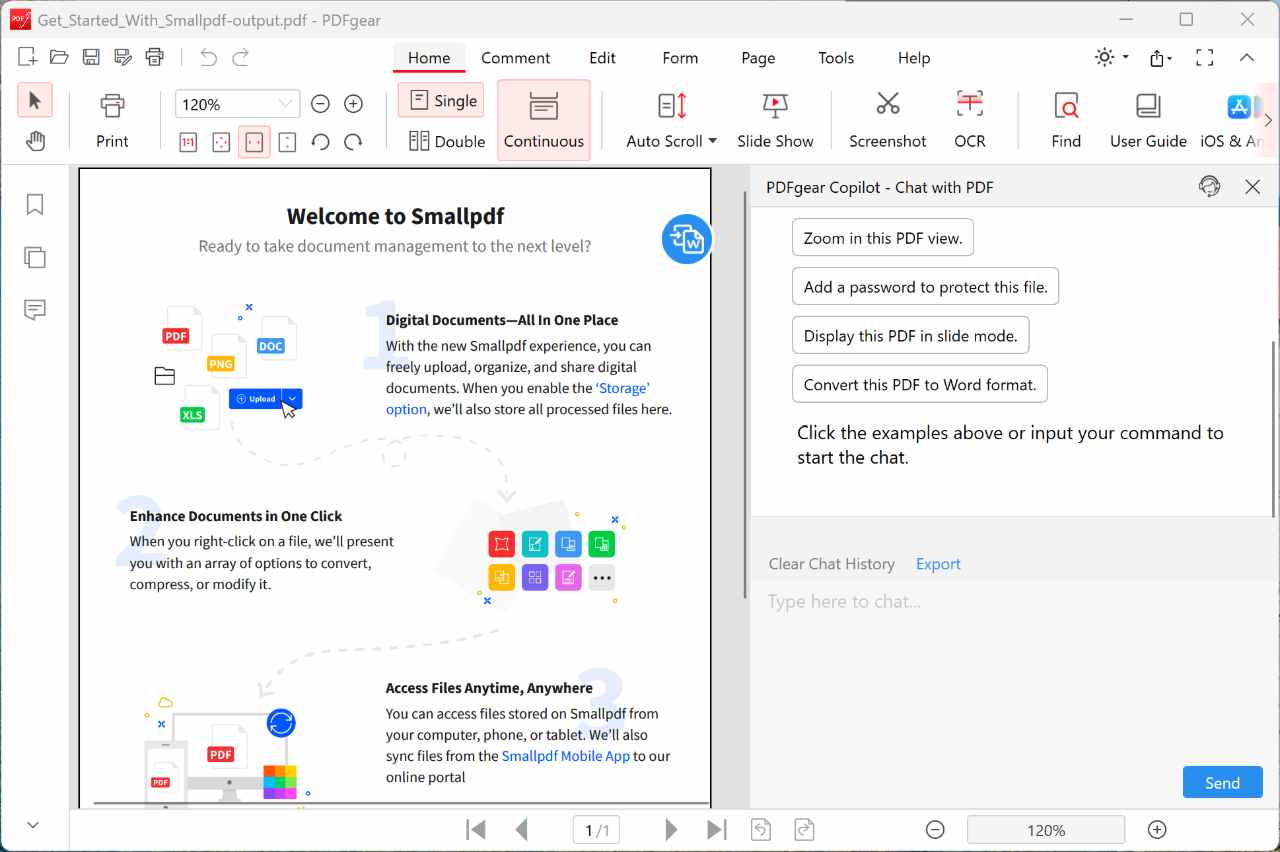Open the Comment tab
The height and width of the screenshot is (852, 1280).
coord(516,58)
